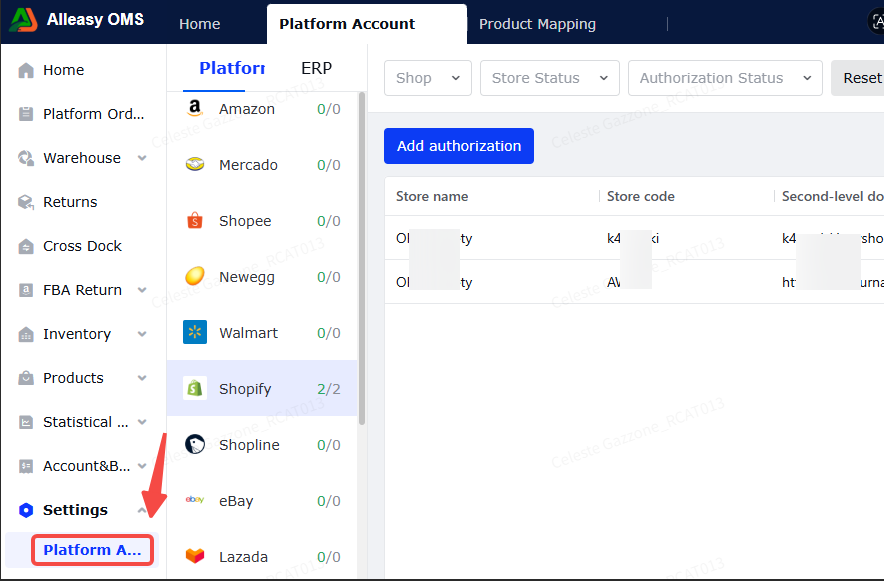Open Cross Dock in the sidebar
Screen dimensions: 884x581
coord(82,246)
